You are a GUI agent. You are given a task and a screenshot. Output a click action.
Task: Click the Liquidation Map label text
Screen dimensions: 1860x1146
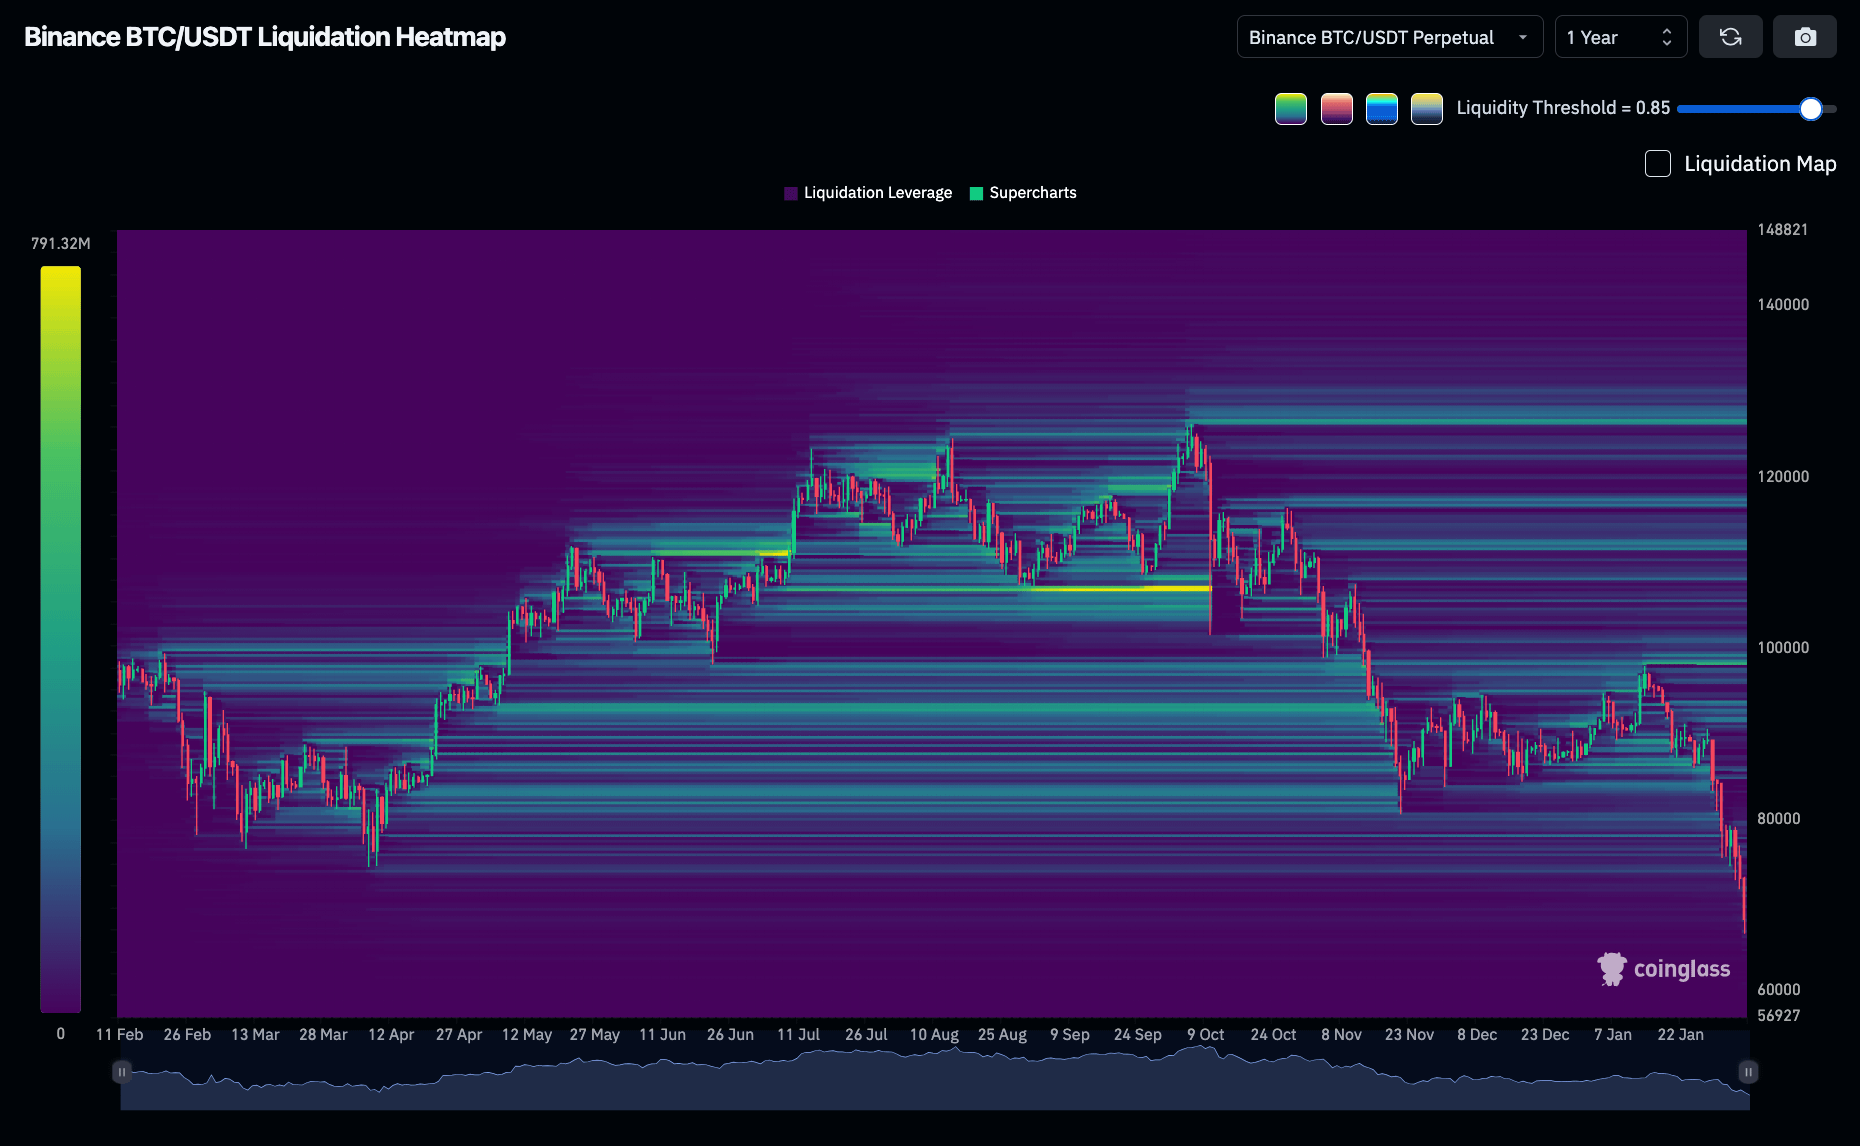click(1759, 164)
